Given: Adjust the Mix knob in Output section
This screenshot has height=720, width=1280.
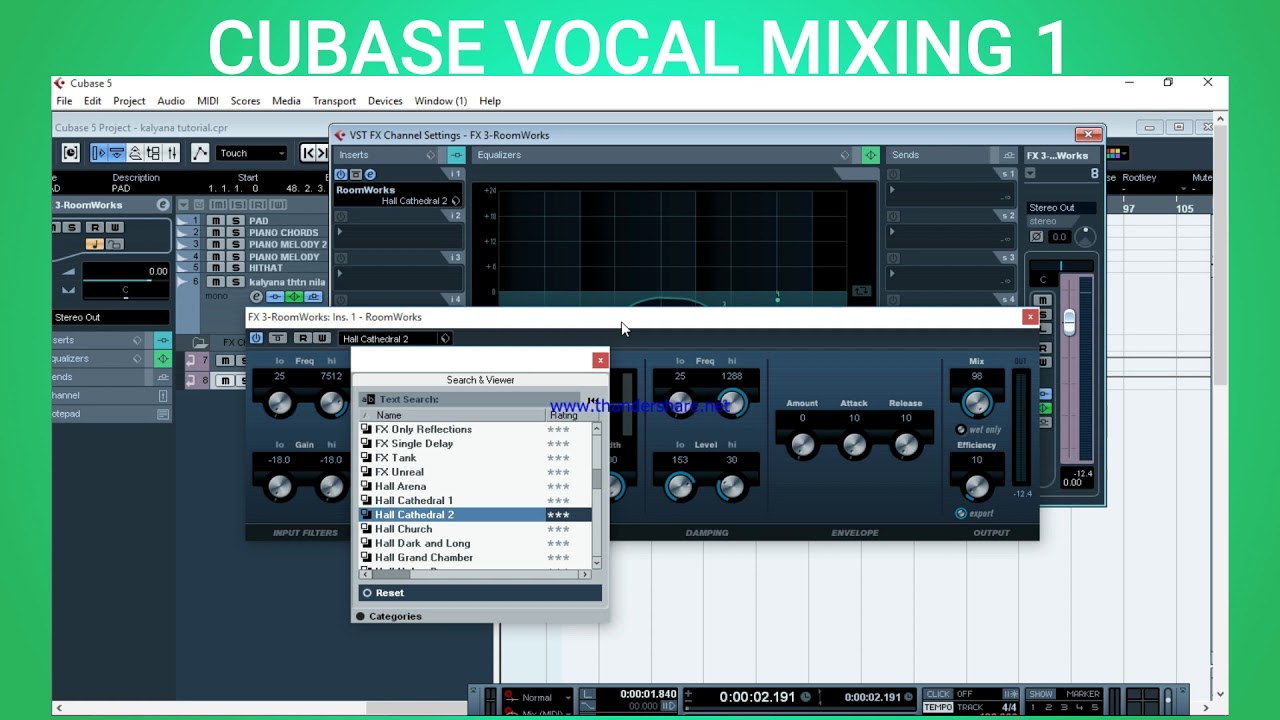Looking at the screenshot, I should pyautogui.click(x=977, y=403).
